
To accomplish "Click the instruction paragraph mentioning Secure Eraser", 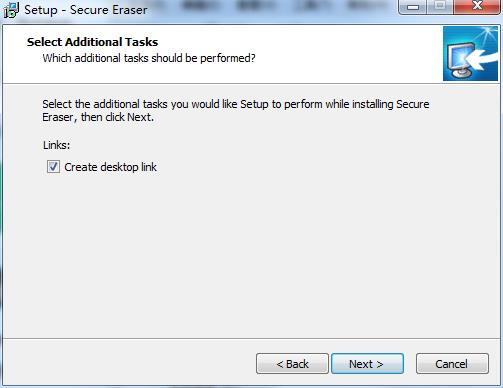I will (x=235, y=111).
